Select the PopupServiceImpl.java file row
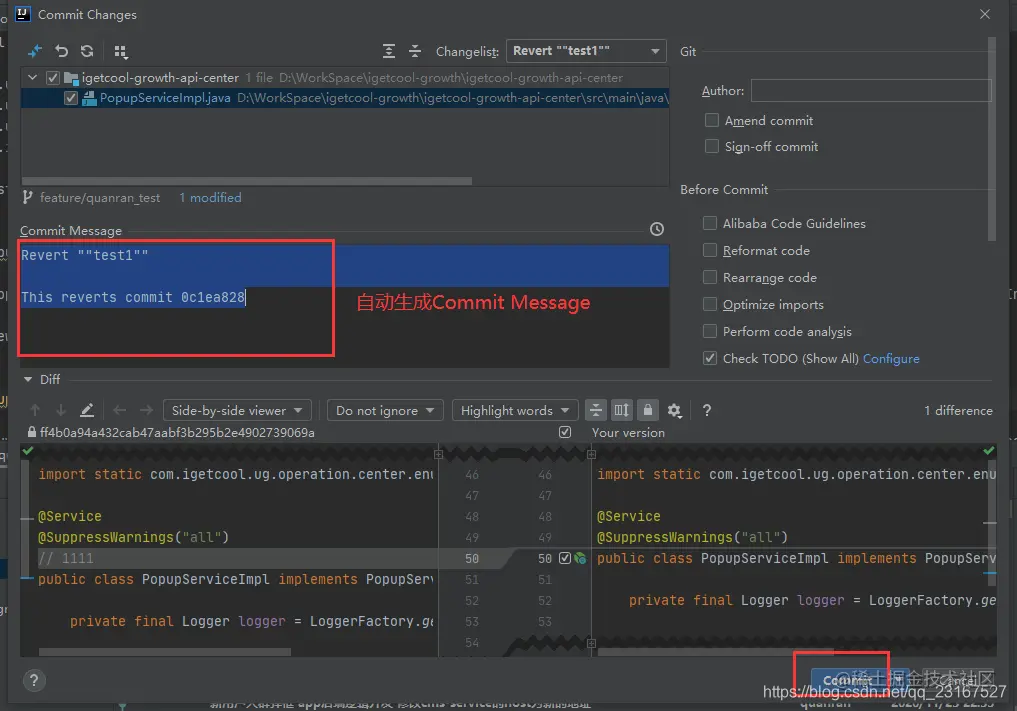The width and height of the screenshot is (1017, 711). tap(345, 98)
